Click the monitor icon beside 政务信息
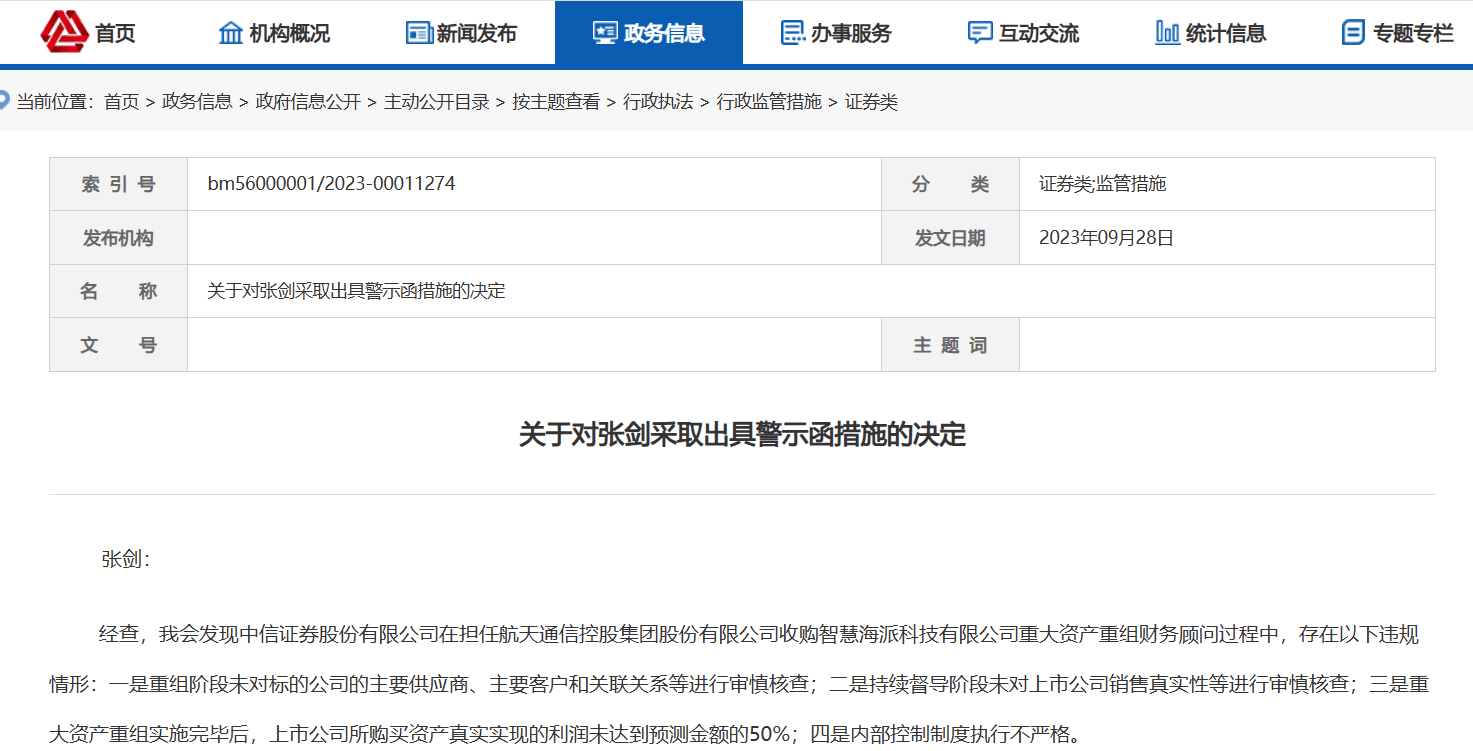 tap(605, 33)
